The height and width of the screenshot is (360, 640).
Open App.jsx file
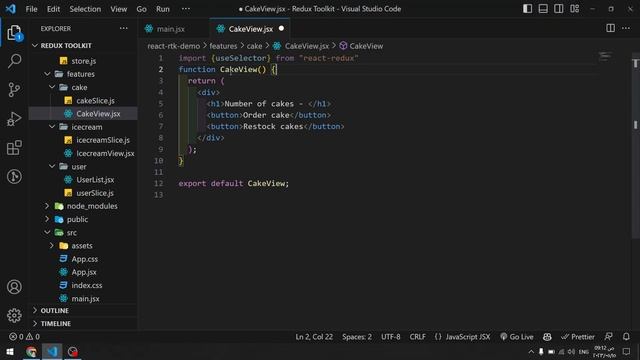pos(84,272)
